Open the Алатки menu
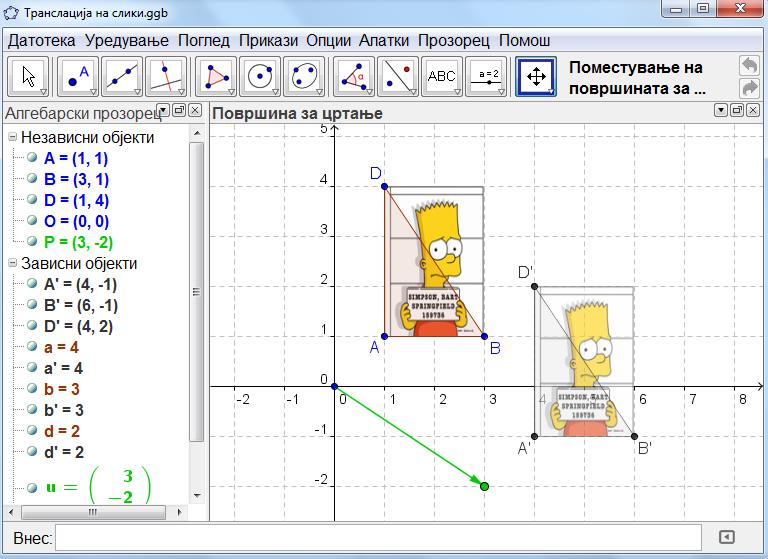 point(384,40)
